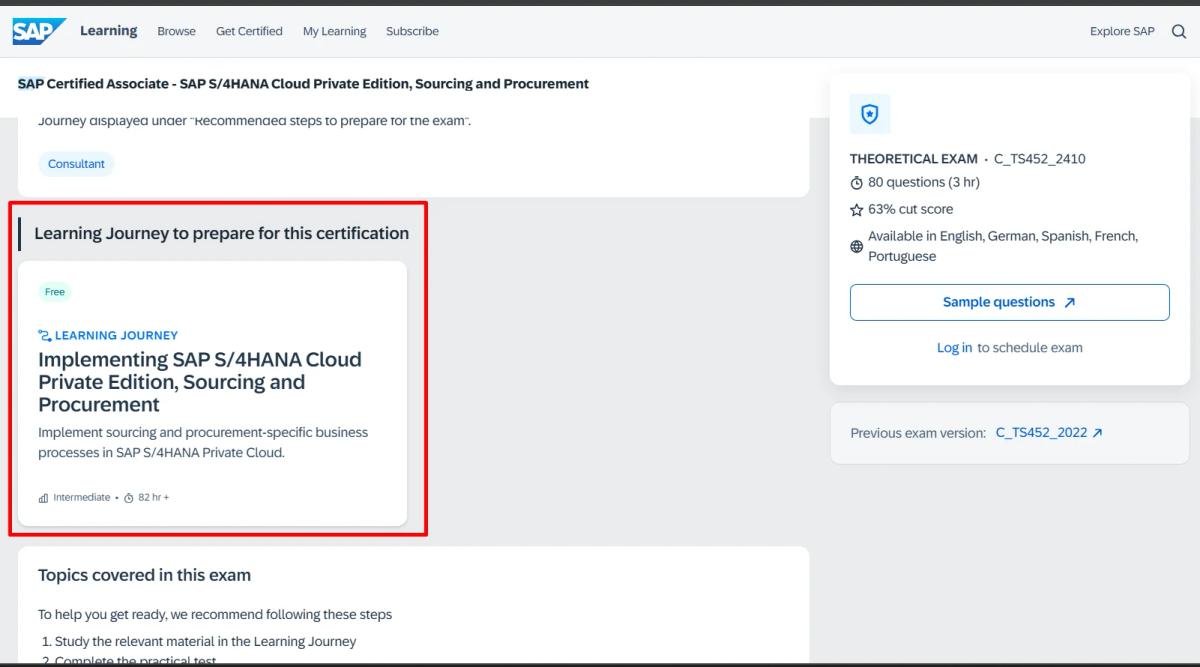Click the journey description about business processes
This screenshot has height=667, width=1200.
[x=203, y=442]
